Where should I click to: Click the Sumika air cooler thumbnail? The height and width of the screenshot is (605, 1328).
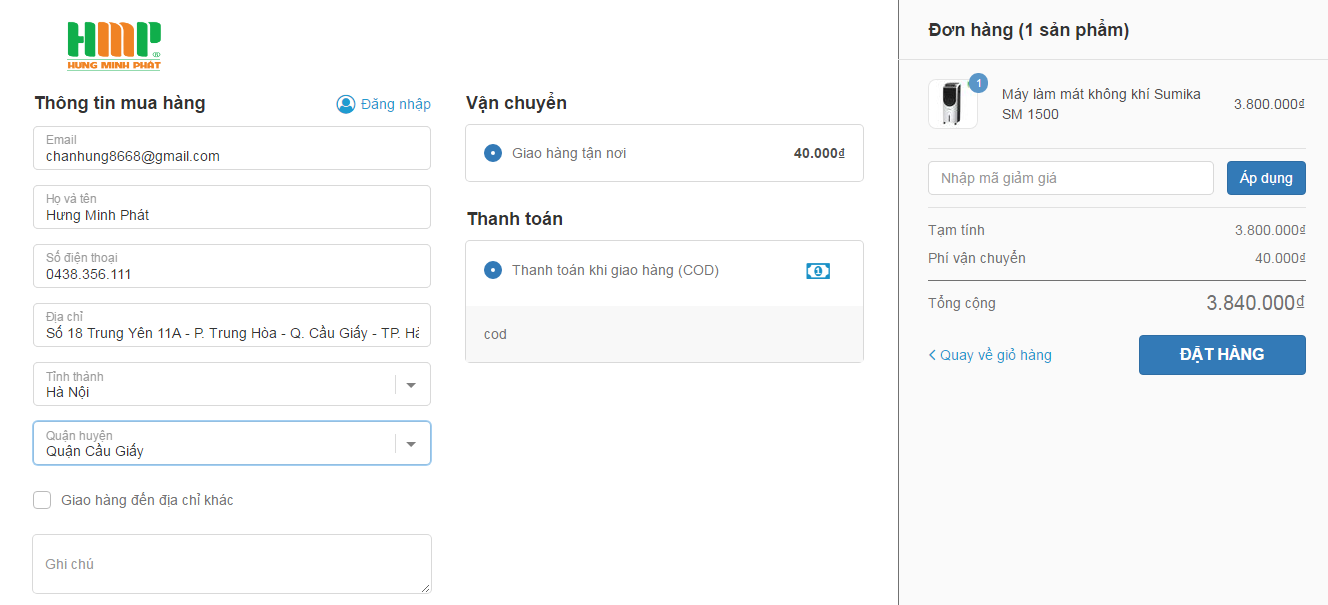click(x=952, y=105)
